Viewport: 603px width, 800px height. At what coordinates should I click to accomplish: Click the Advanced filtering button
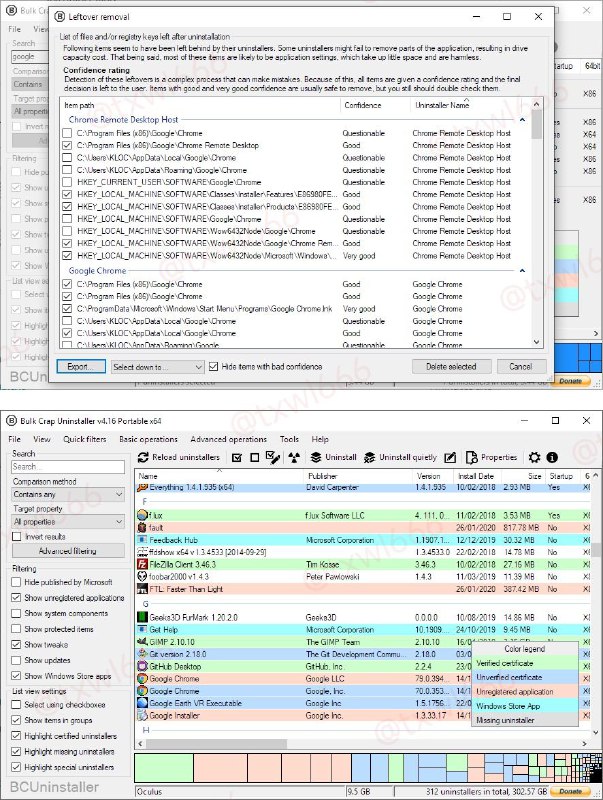(68, 551)
